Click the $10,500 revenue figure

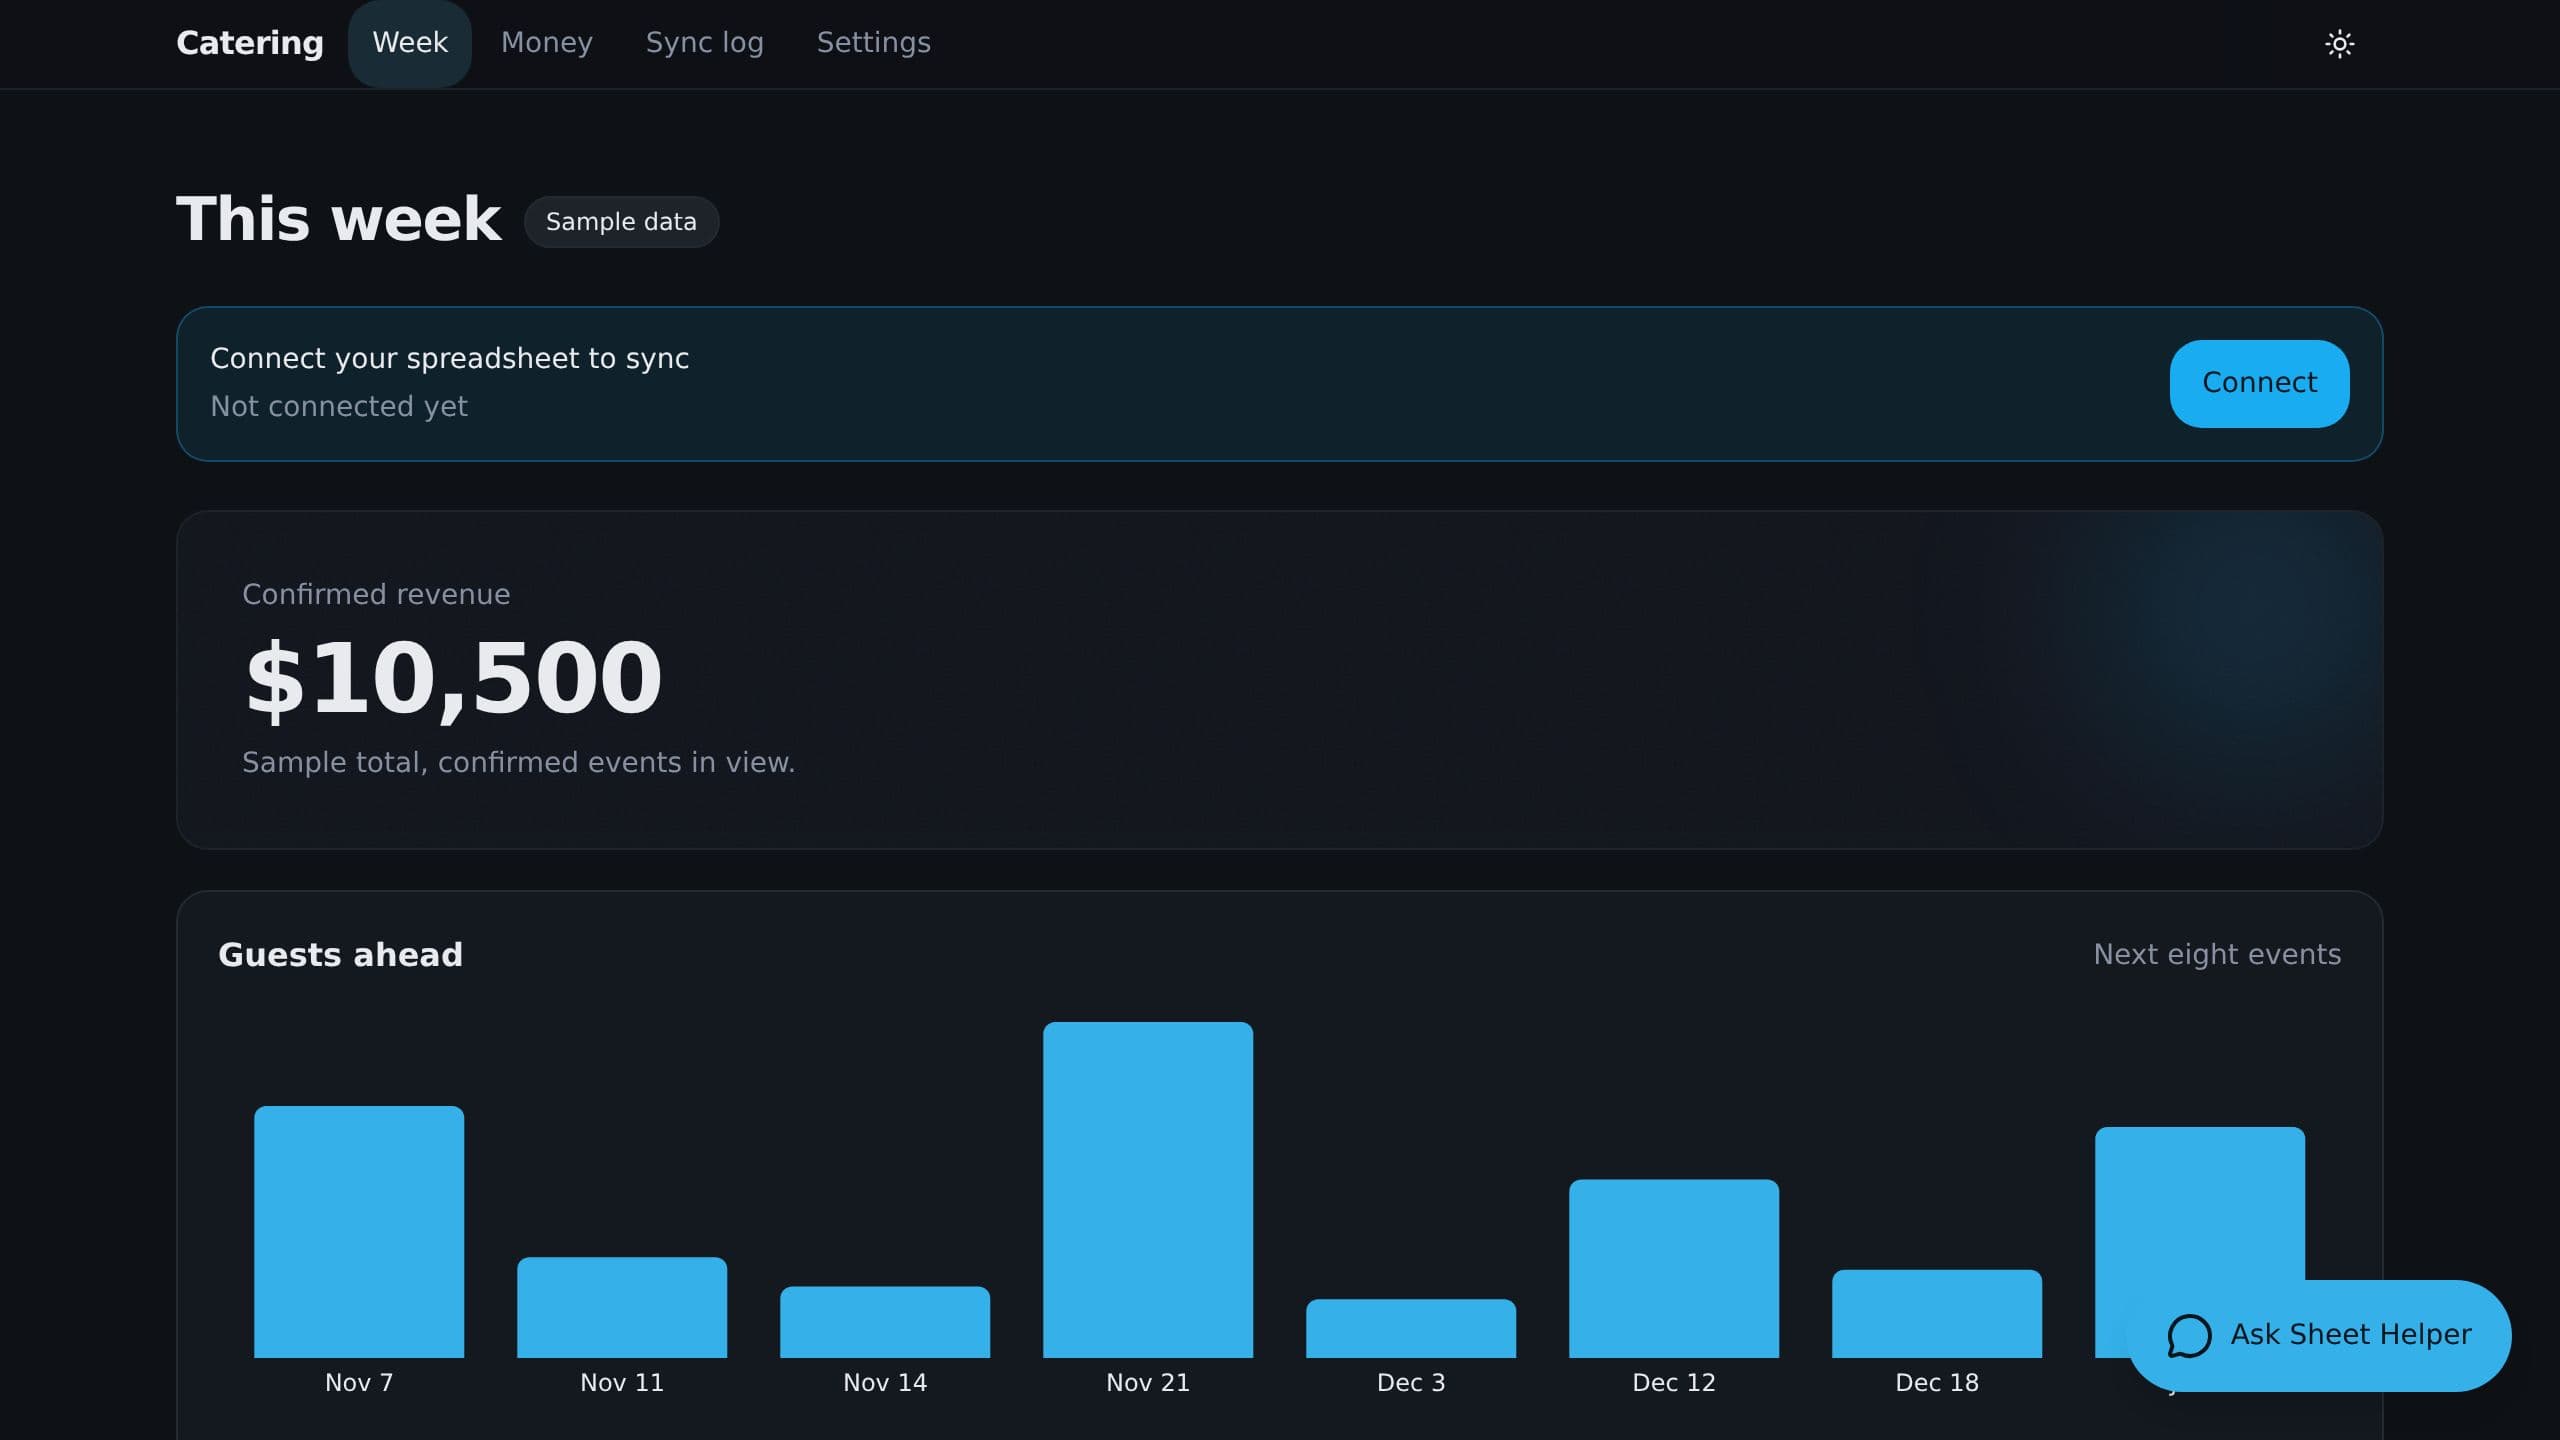453,679
